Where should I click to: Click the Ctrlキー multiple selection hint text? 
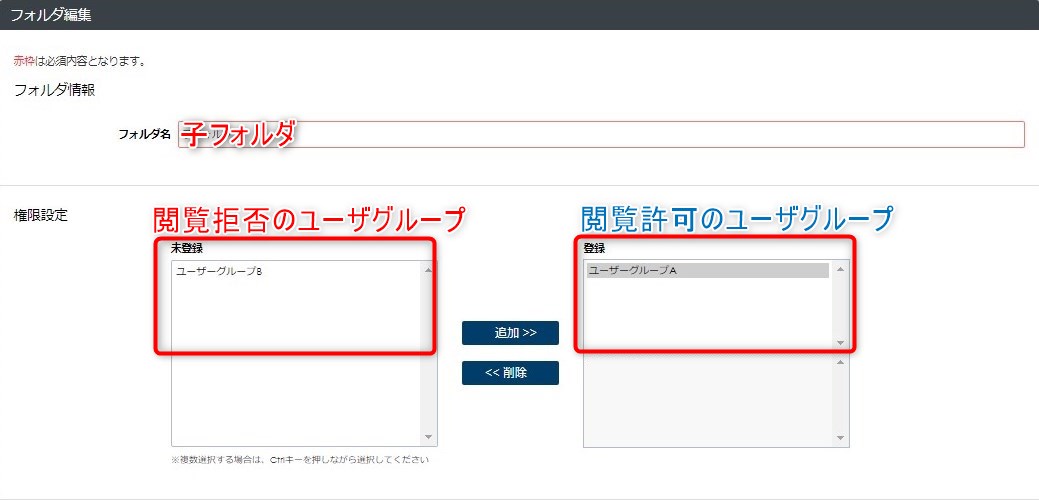tap(300, 459)
